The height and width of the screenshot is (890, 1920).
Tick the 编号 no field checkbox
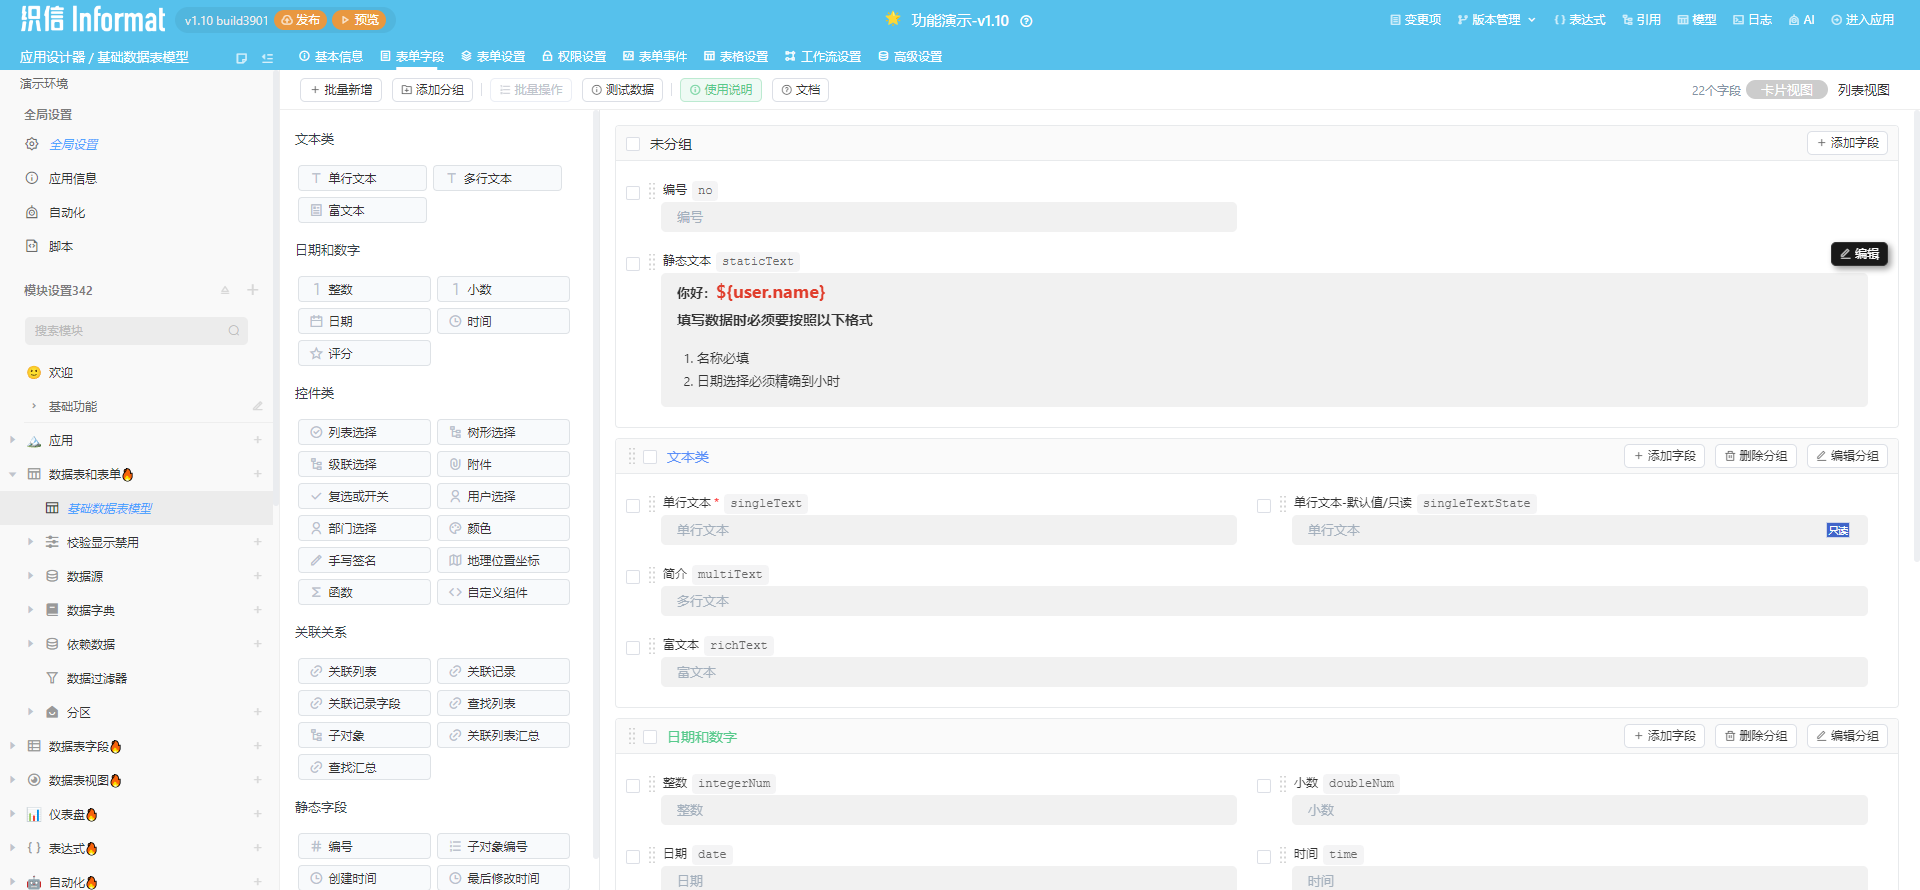coord(633,193)
